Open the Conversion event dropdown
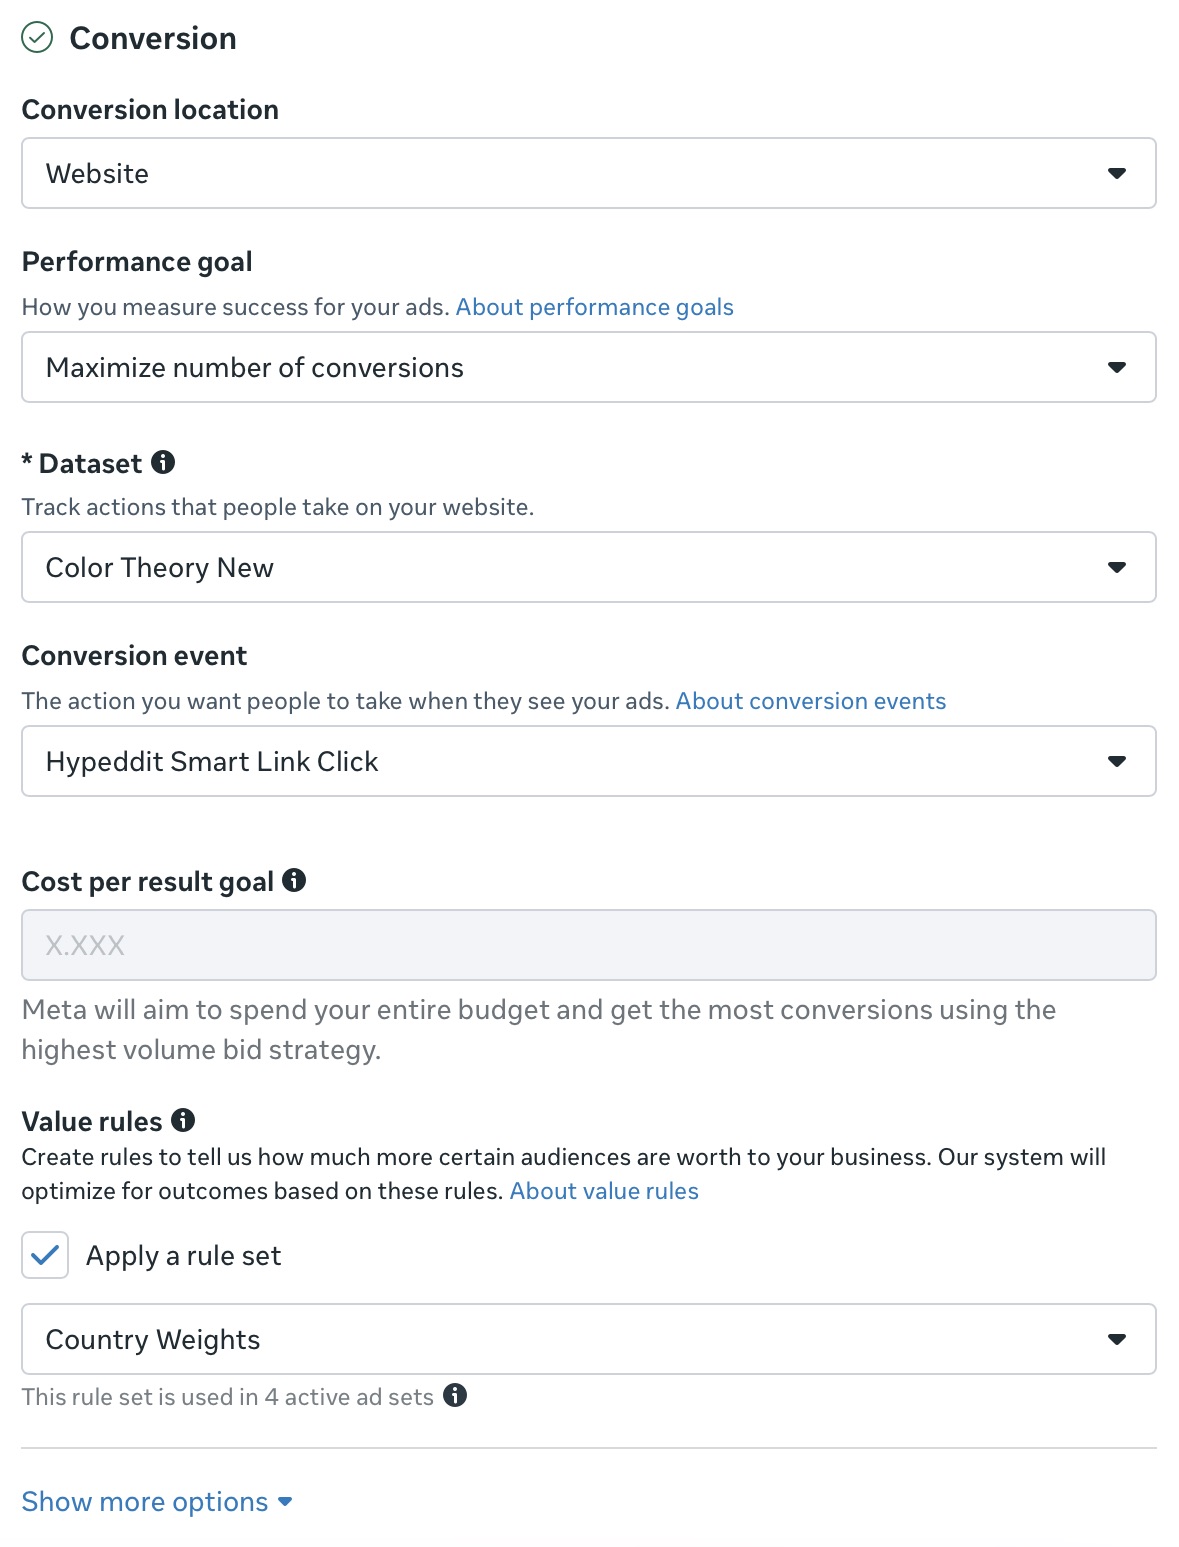Image resolution: width=1179 pixels, height=1547 pixels. pos(588,761)
